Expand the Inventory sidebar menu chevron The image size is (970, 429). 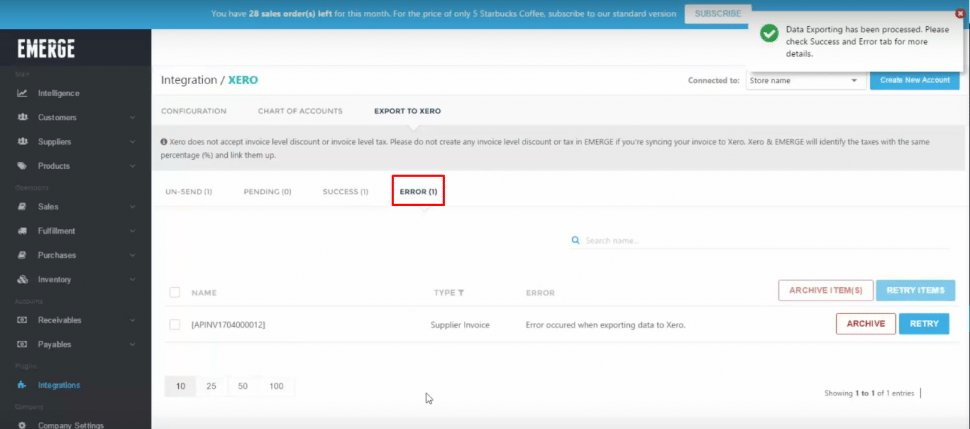click(x=132, y=279)
